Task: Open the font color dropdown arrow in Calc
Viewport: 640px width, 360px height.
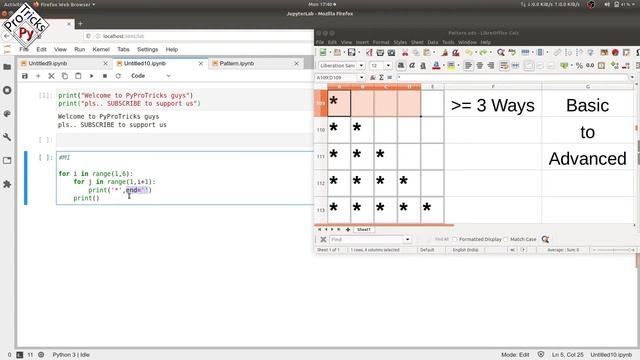Action: pyautogui.click(x=444, y=65)
